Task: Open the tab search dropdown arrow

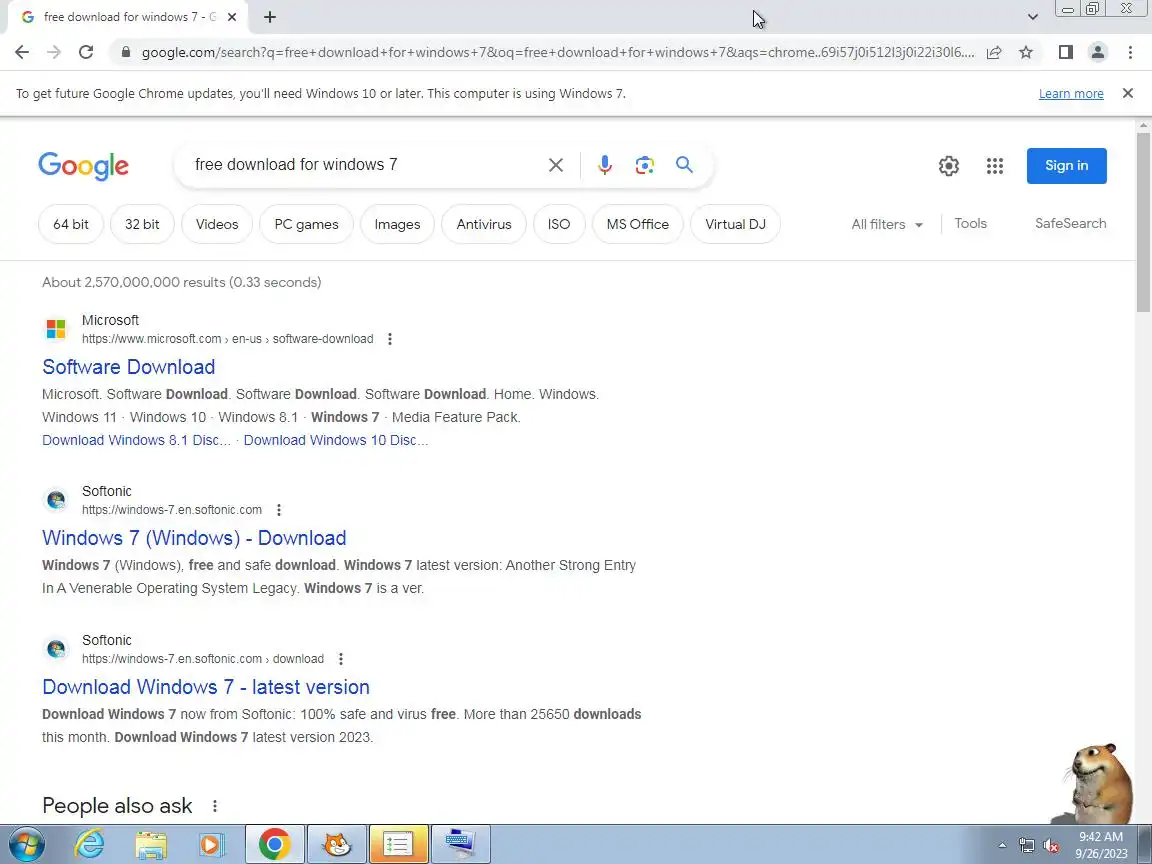Action: 1032,17
